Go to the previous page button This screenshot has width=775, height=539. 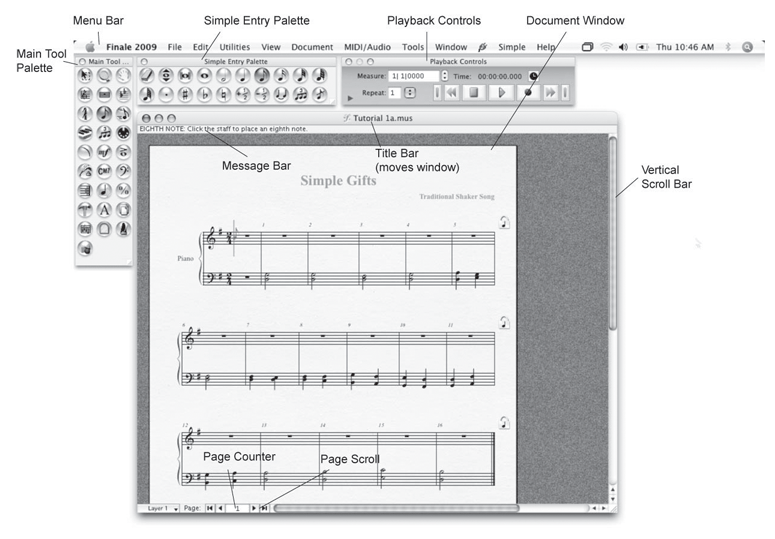click(220, 508)
